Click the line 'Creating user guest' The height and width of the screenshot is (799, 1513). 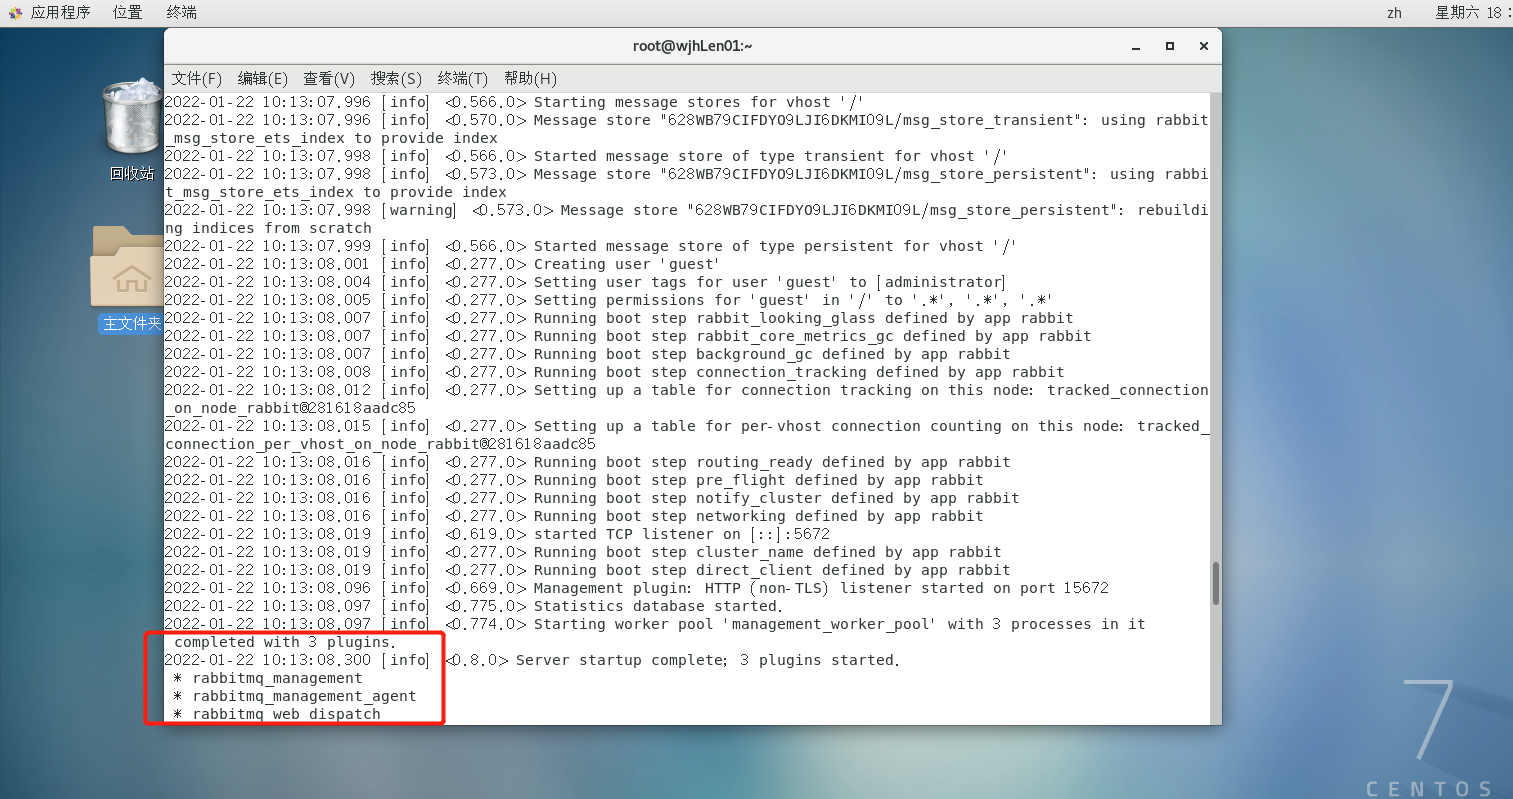[442, 264]
